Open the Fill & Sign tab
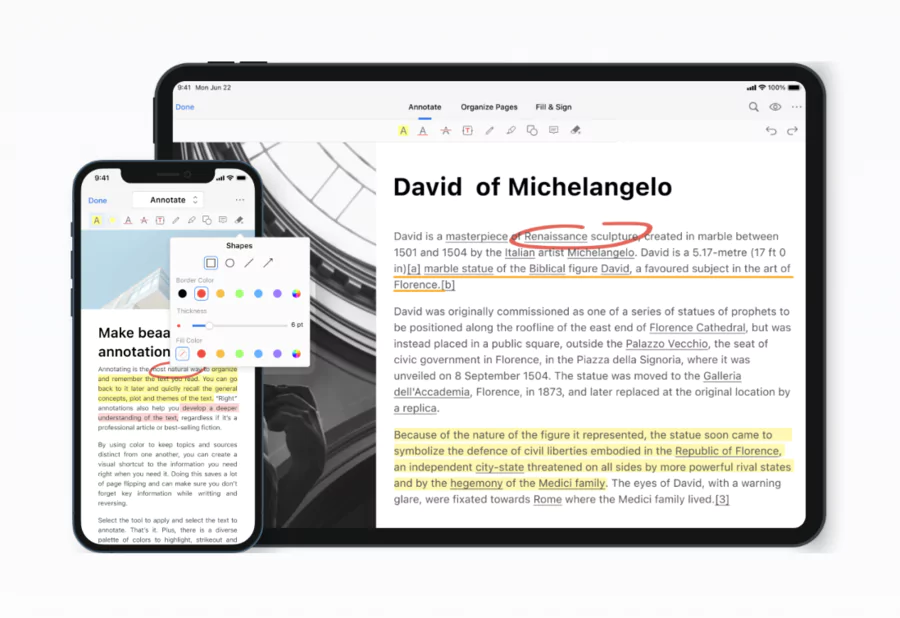This screenshot has height=618, width=900. 553,107
